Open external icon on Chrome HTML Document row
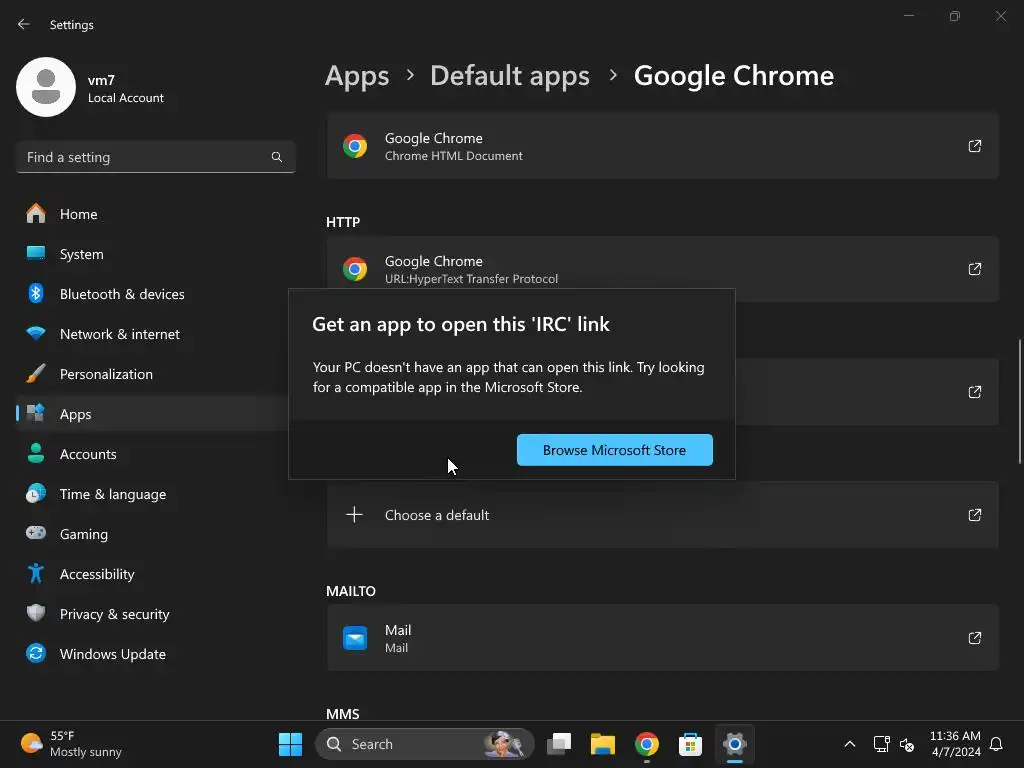This screenshot has width=1024, height=768. coord(974,146)
